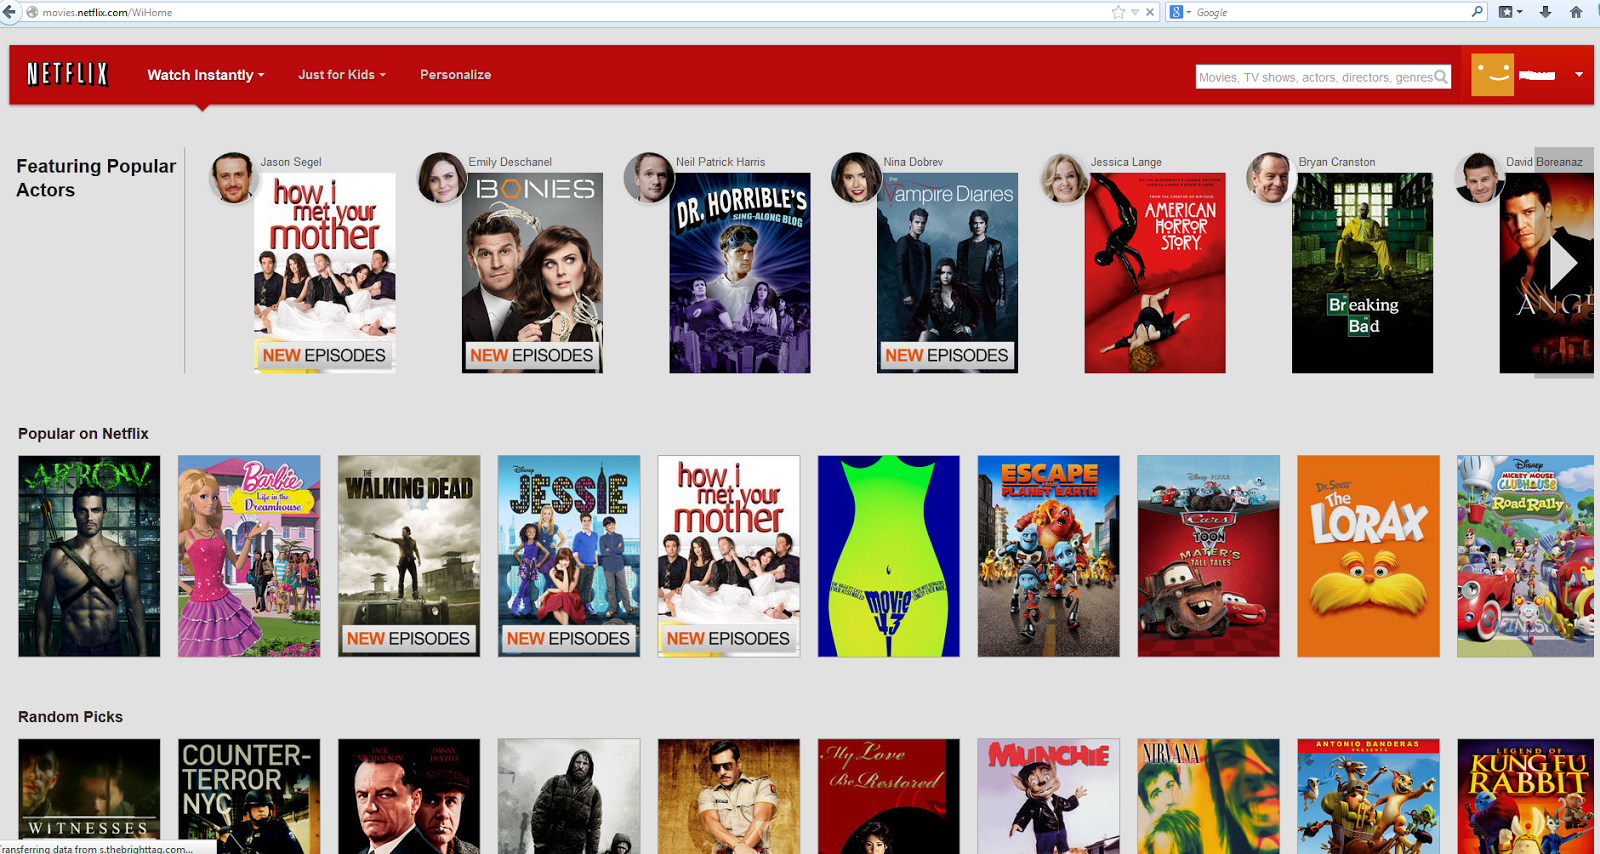Select the American Horror Story poster

click(1155, 273)
